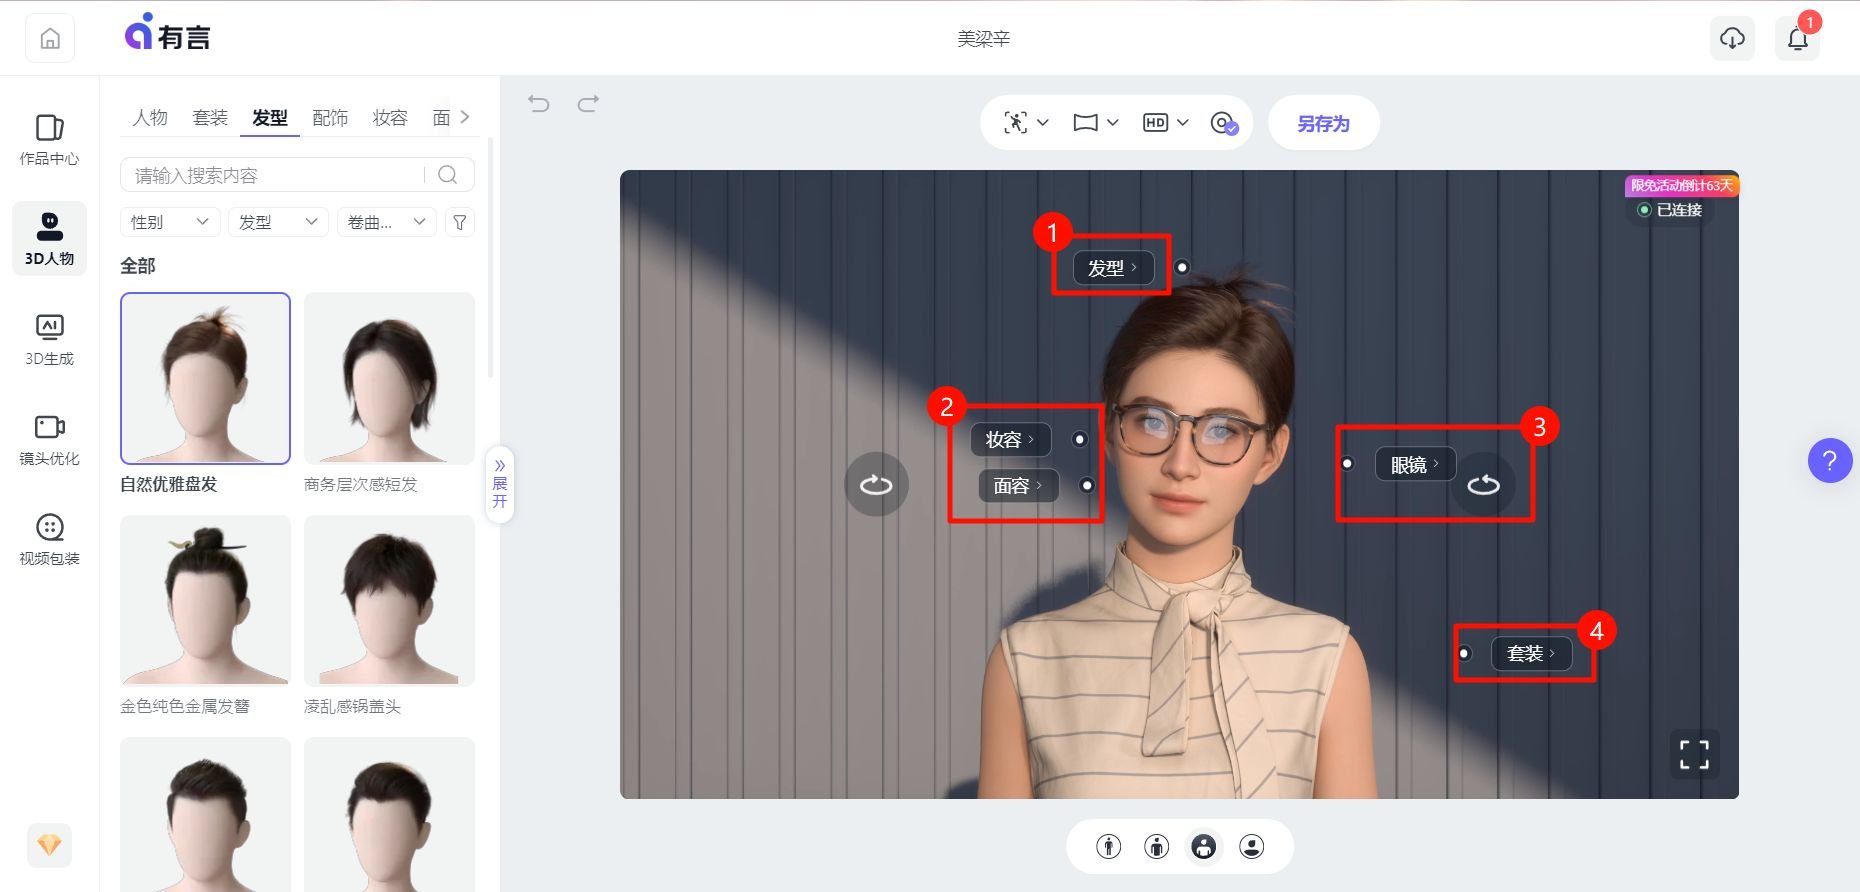Click the 另存为 button
Viewport: 1860px width, 892px height.
coord(1323,123)
